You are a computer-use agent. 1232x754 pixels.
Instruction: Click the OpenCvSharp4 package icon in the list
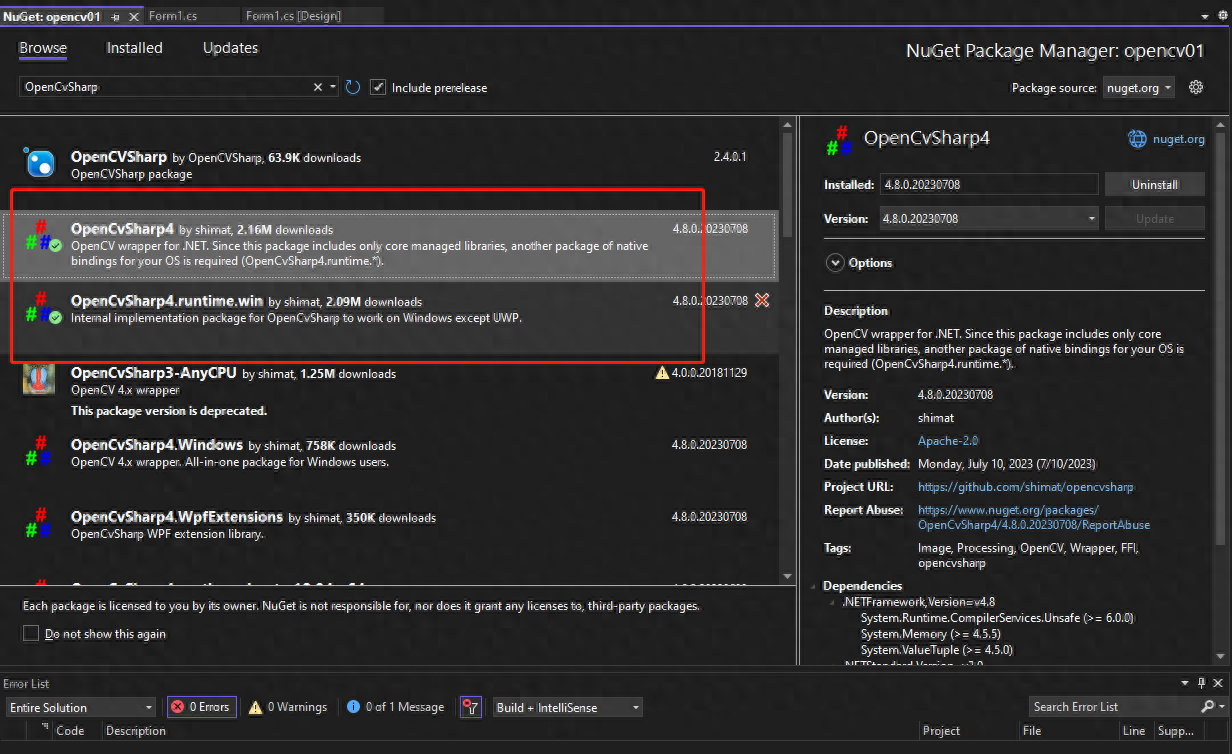point(42,235)
